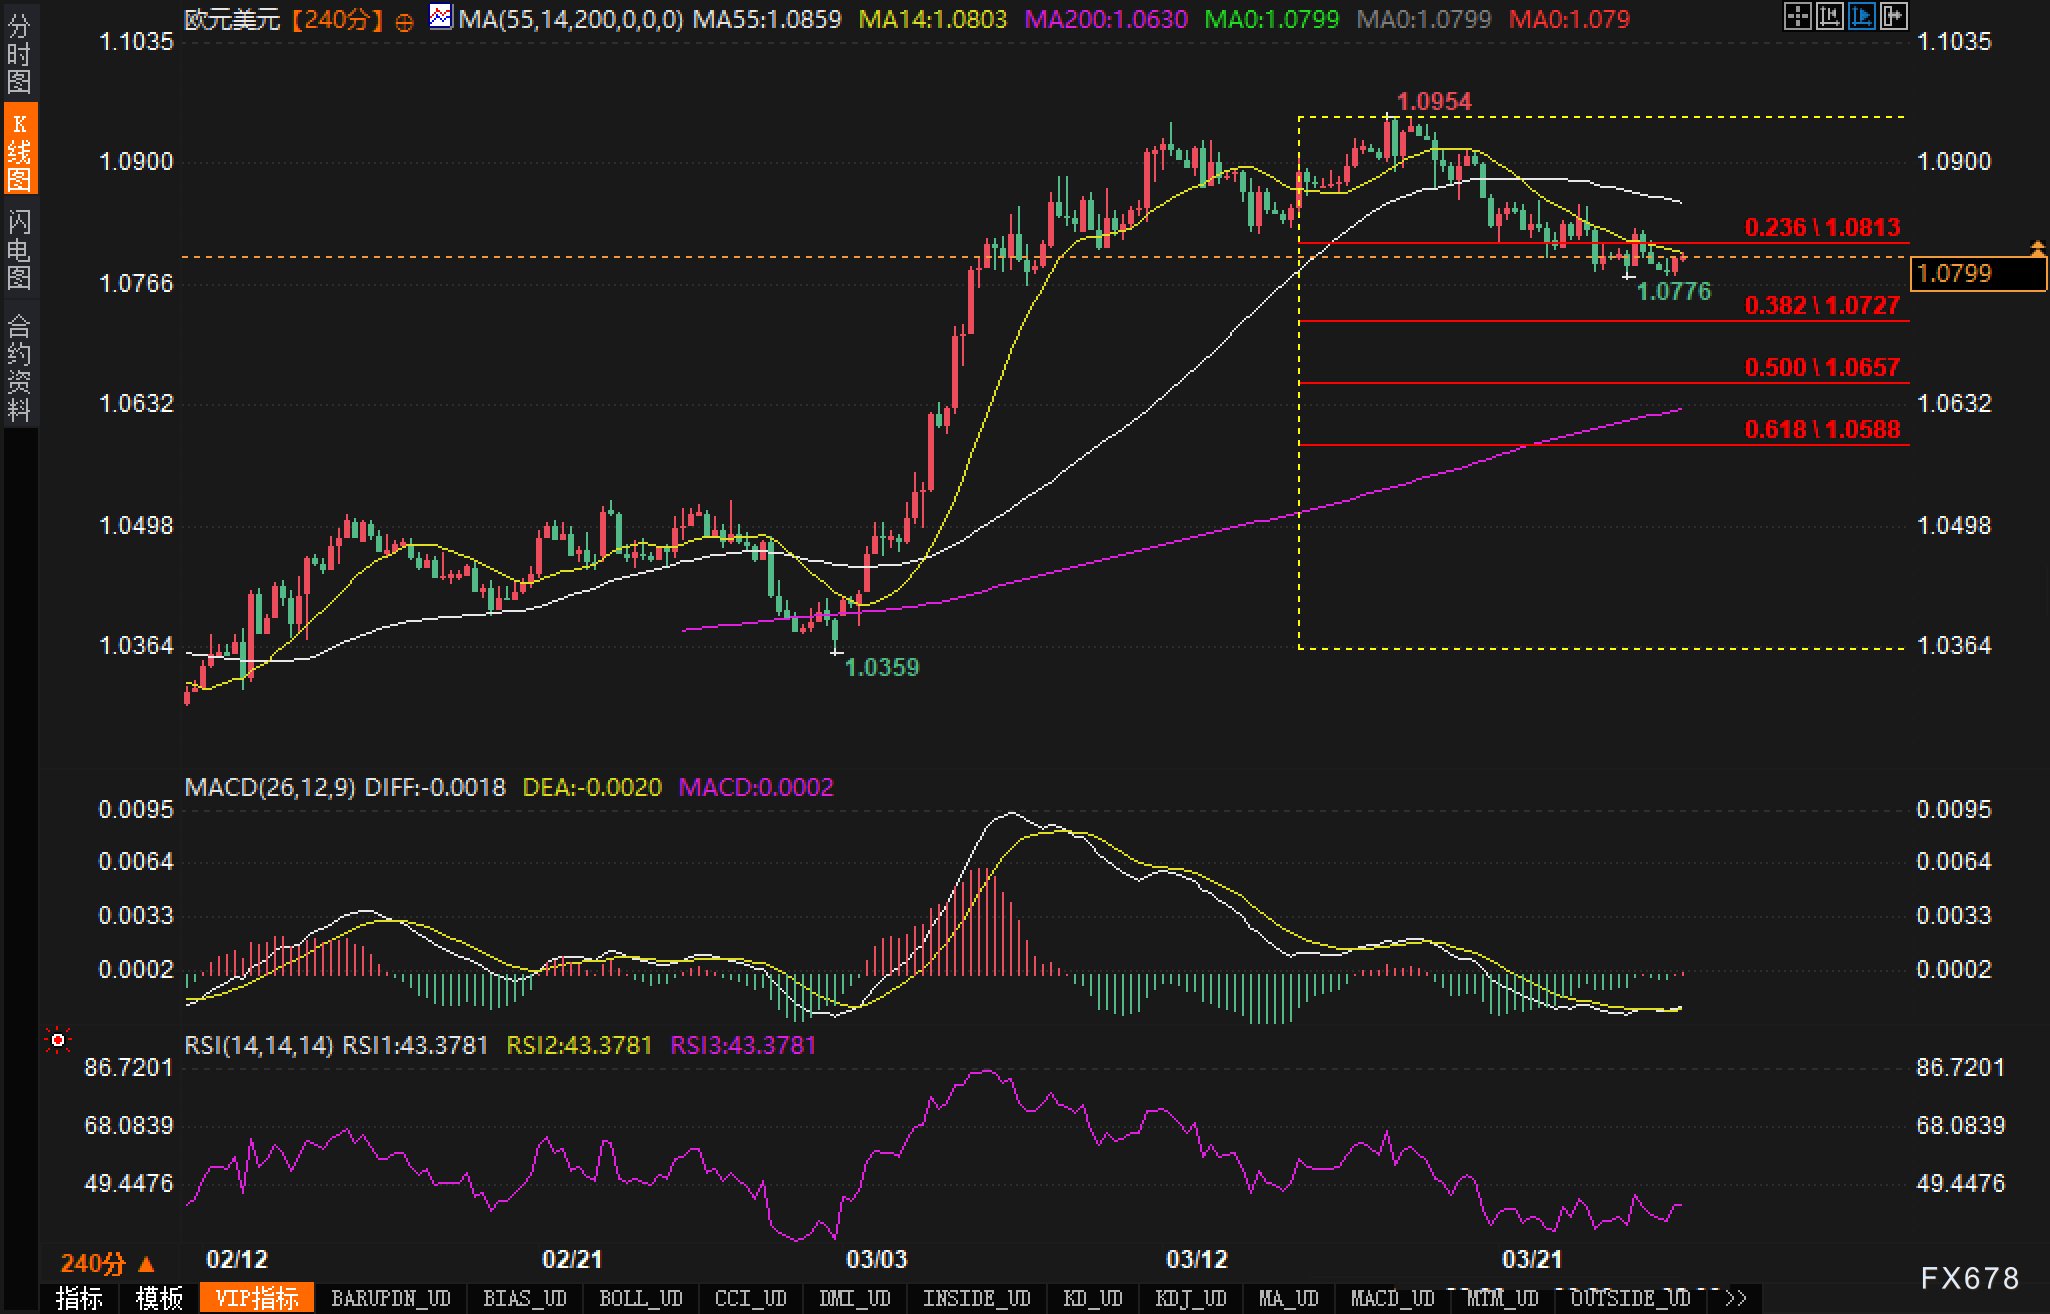Switch to 分时图 view in sidebar
The image size is (2050, 1314).
[19, 54]
